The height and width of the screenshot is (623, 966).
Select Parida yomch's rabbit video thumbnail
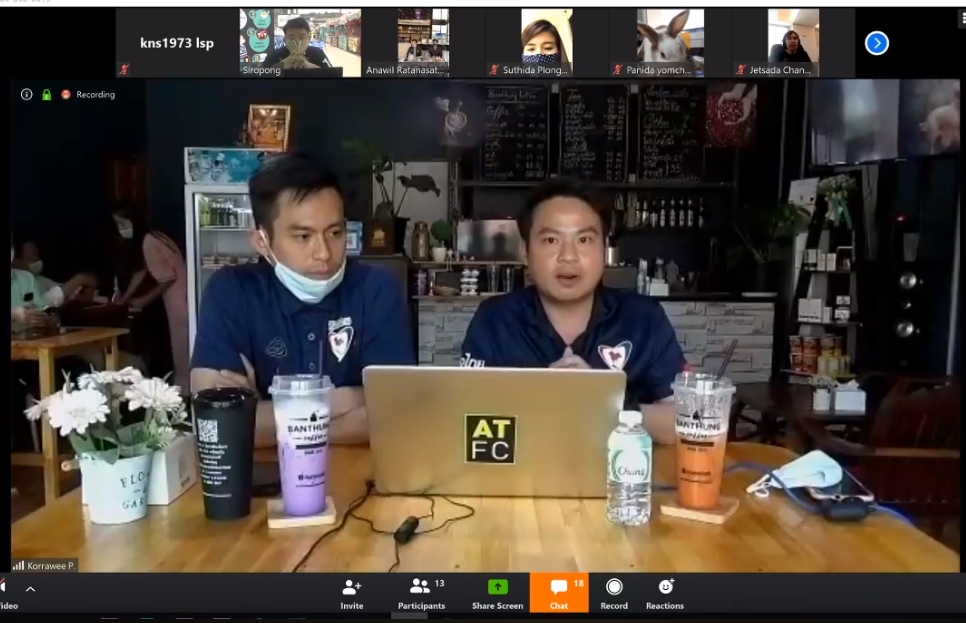coord(670,42)
